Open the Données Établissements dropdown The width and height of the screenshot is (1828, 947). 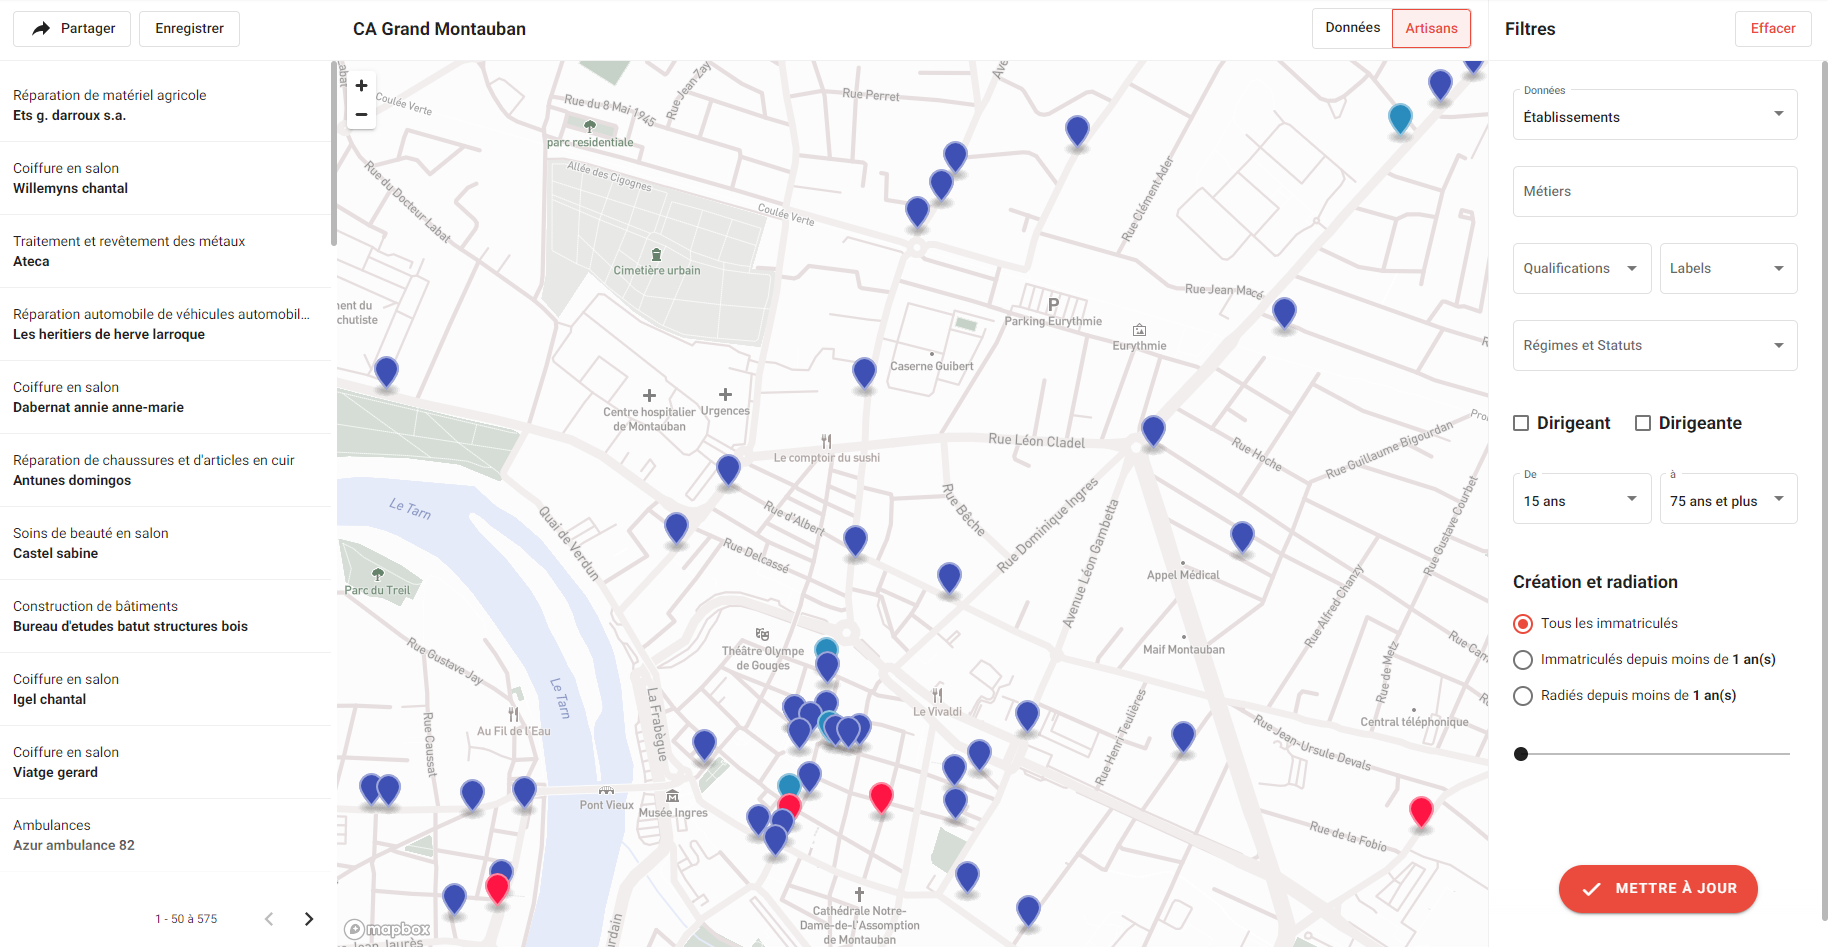tap(1655, 115)
